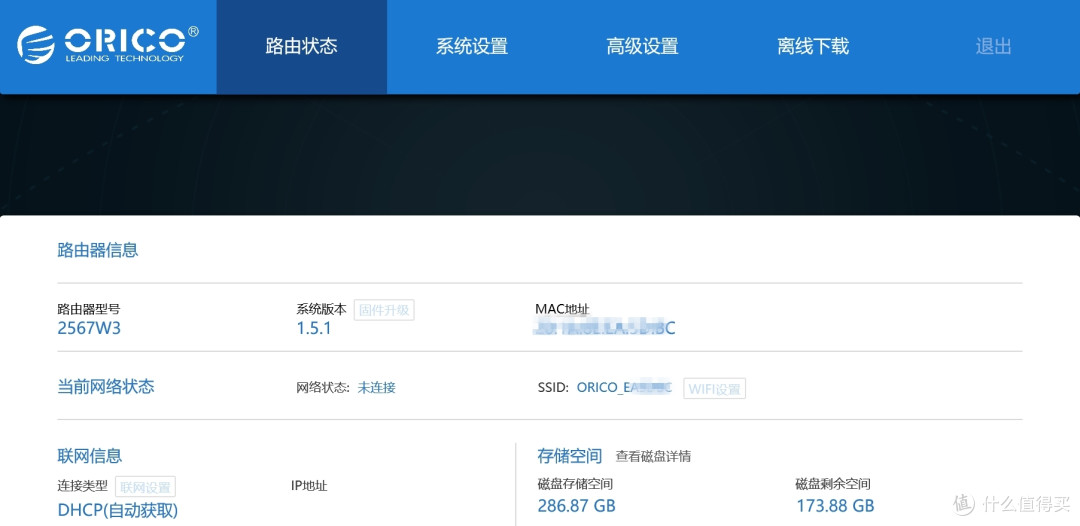Viewport: 1080px width, 526px height.
Task: Click the 路由器型号 label
Action: [x=88, y=309]
